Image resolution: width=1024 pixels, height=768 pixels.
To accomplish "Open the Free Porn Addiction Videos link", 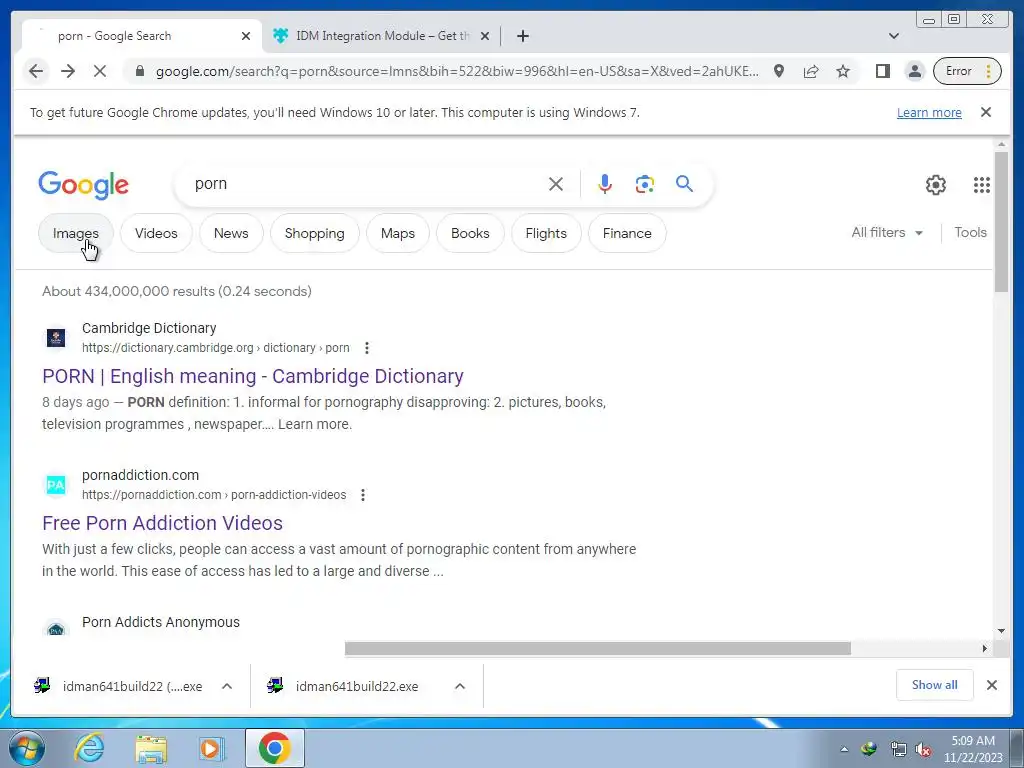I will tap(163, 523).
